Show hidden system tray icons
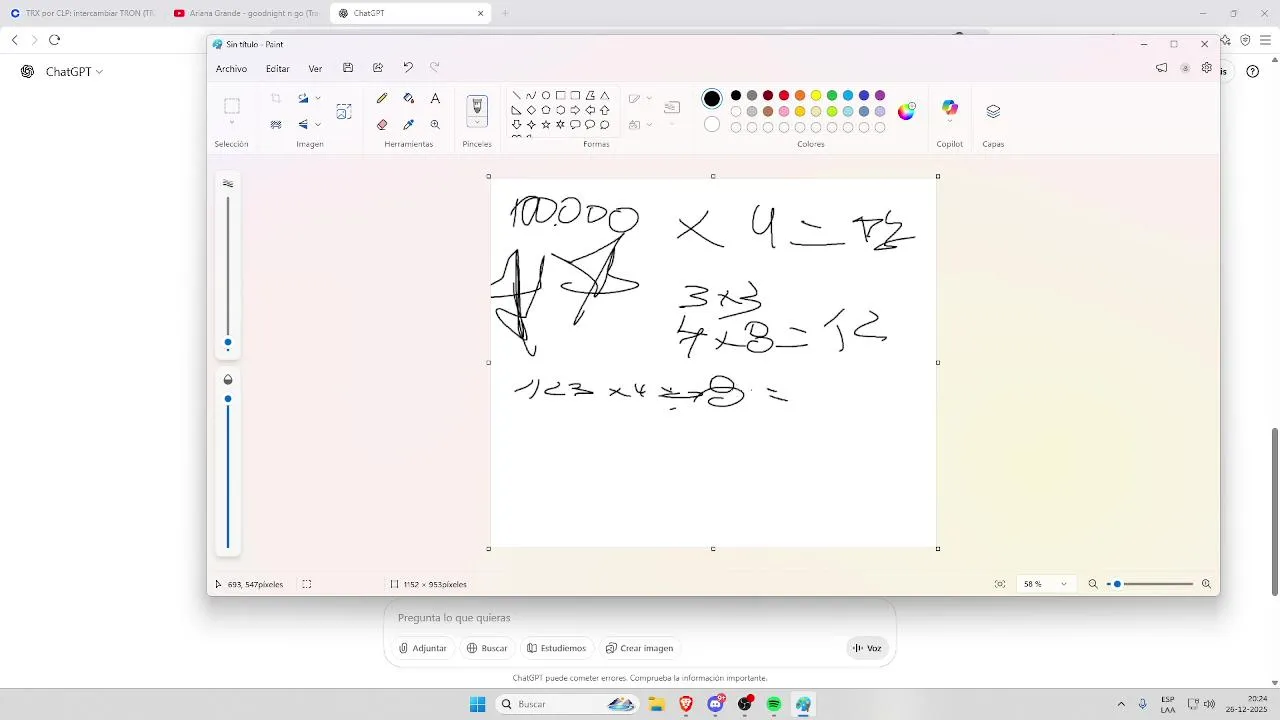 click(x=1121, y=704)
